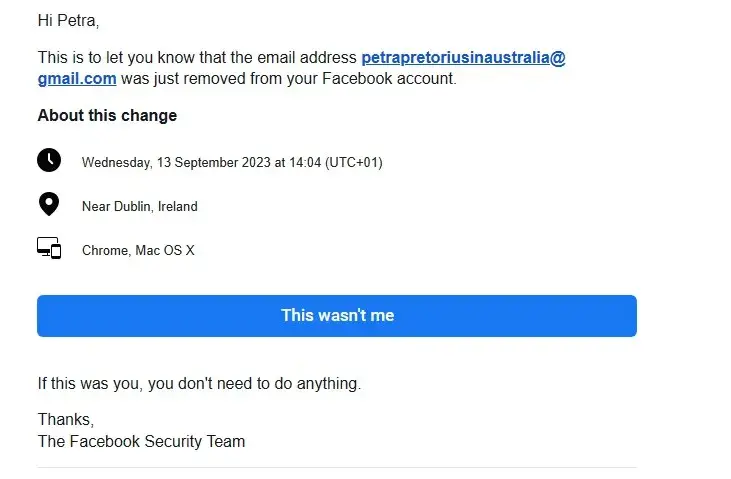Select the "About this change" heading
The image size is (731, 479).
[x=107, y=115]
